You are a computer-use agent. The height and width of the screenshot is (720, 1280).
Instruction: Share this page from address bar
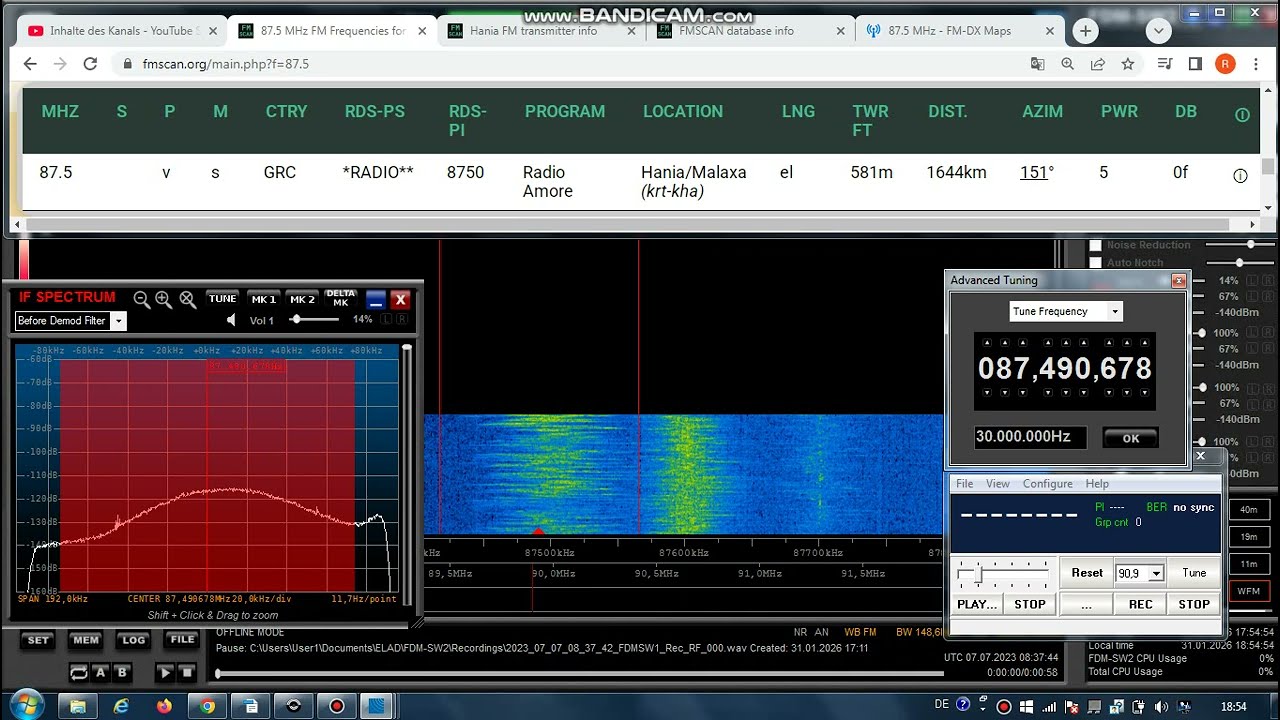point(1098,63)
